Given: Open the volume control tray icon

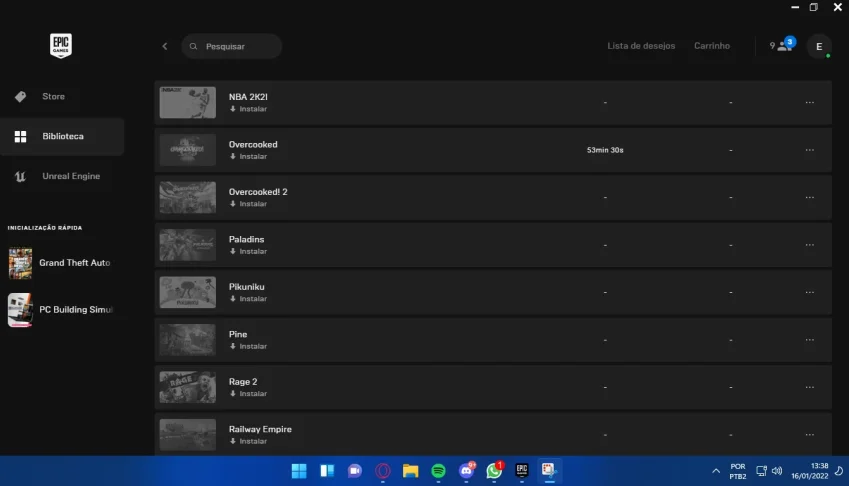Looking at the screenshot, I should (x=777, y=471).
